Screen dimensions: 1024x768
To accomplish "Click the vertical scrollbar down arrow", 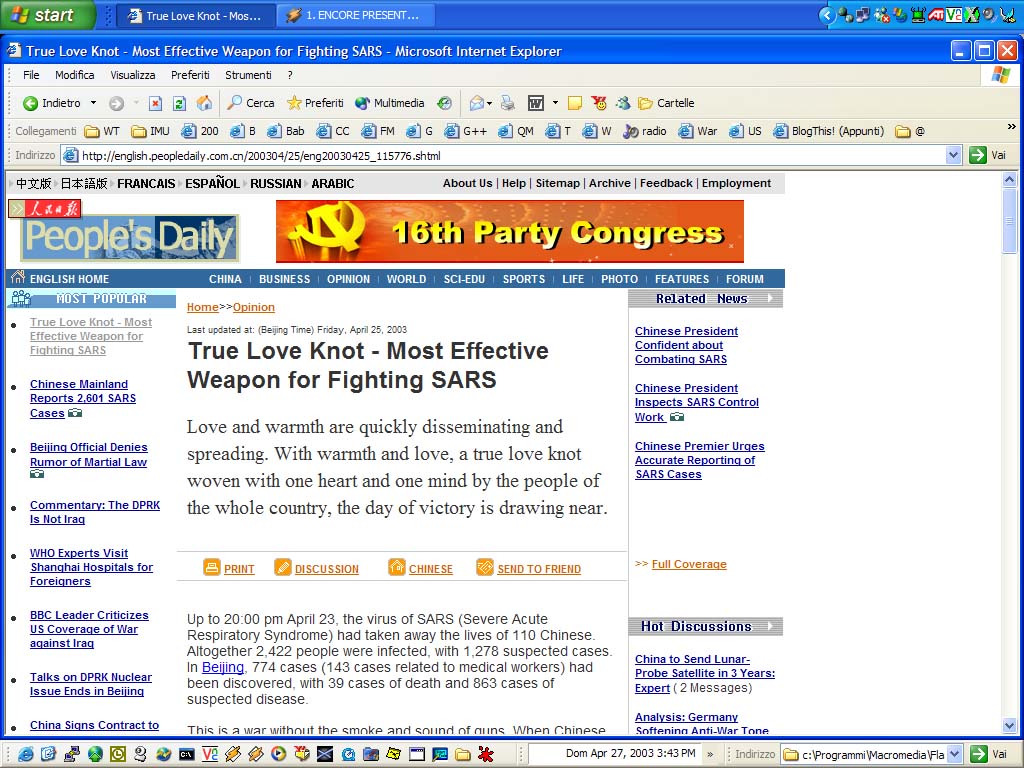I will (x=1009, y=726).
